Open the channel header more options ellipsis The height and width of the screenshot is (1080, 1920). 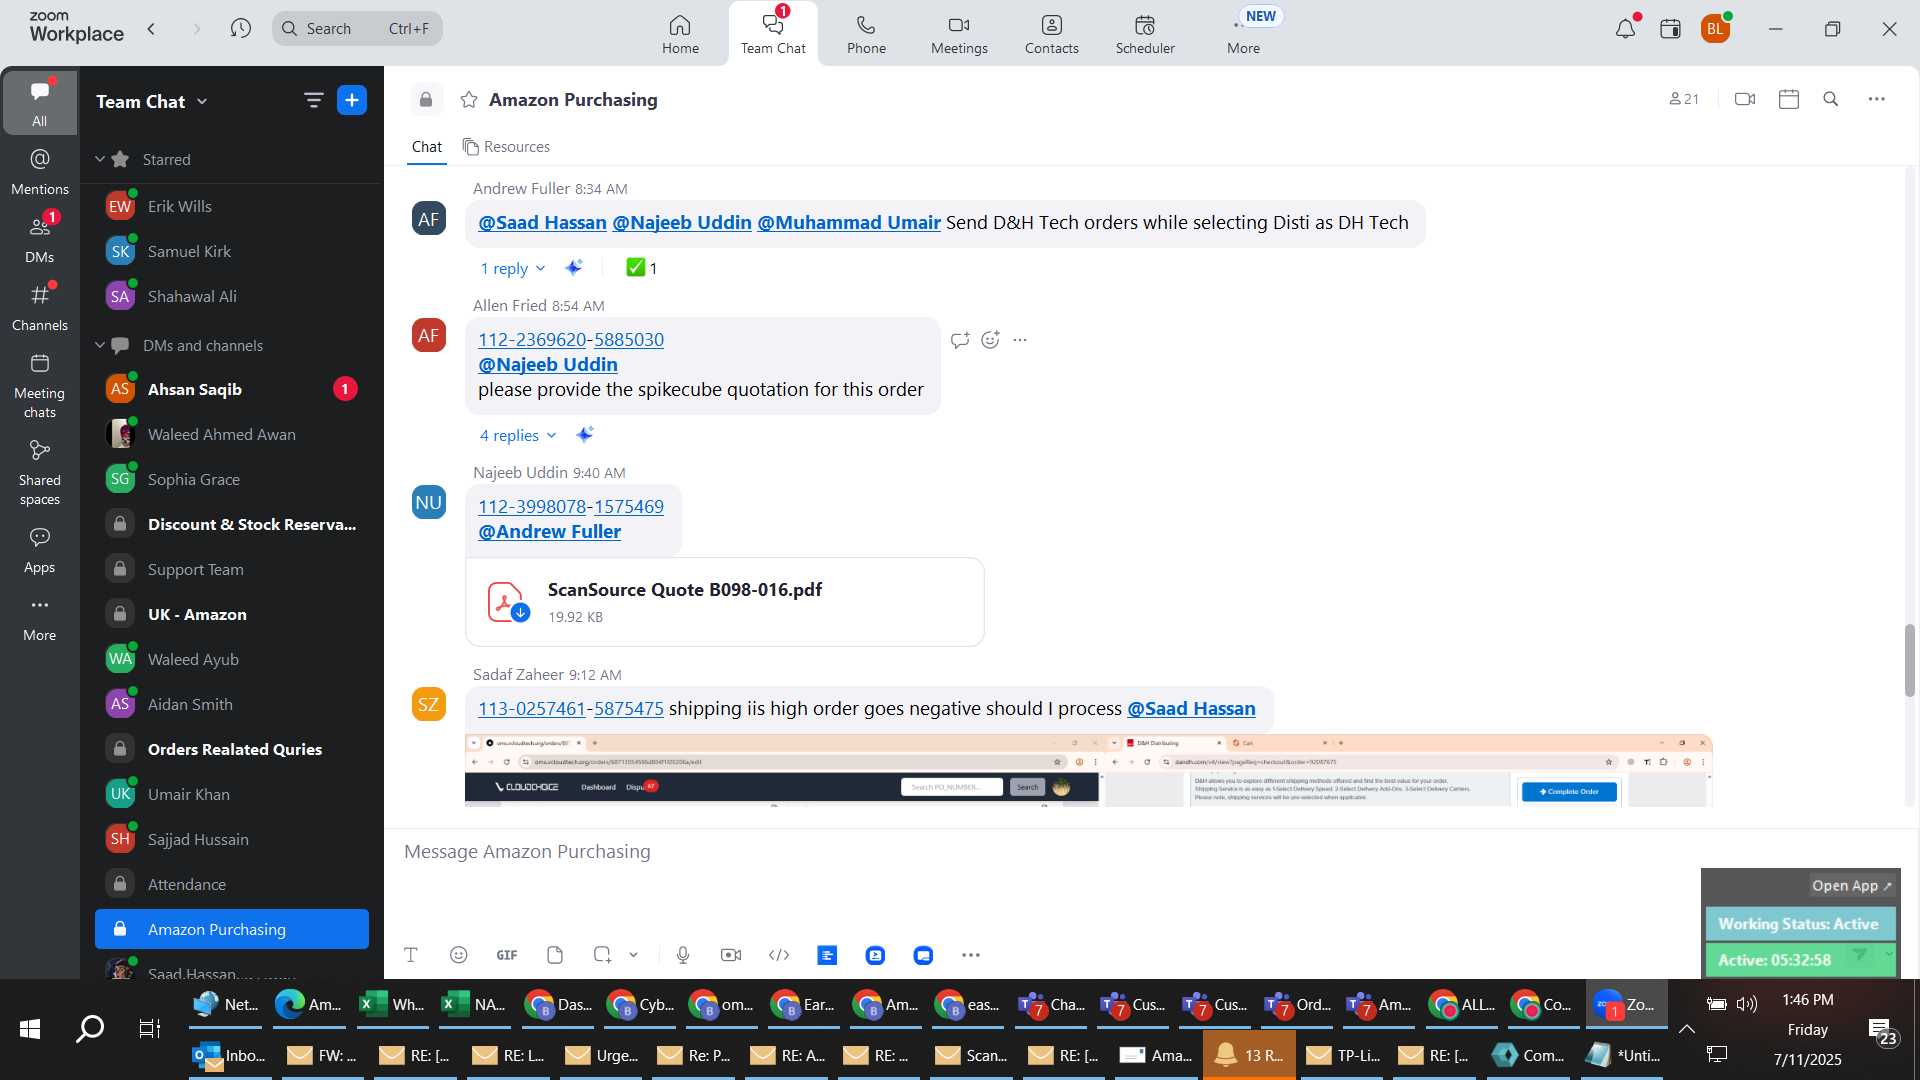[x=1877, y=99]
